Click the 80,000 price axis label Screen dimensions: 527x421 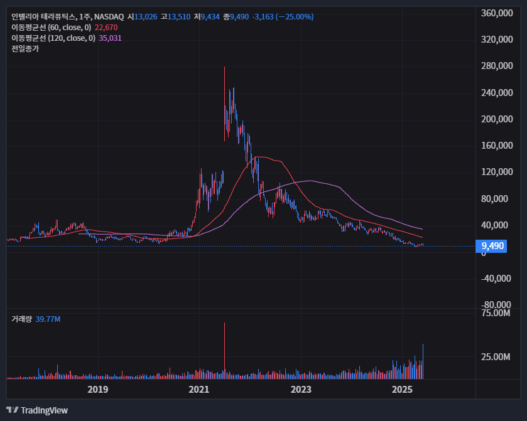click(495, 199)
